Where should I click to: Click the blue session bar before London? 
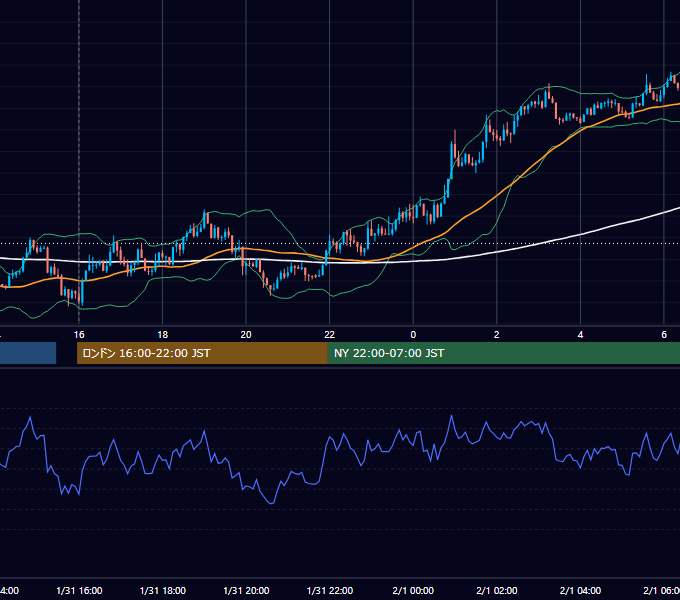pos(28,353)
